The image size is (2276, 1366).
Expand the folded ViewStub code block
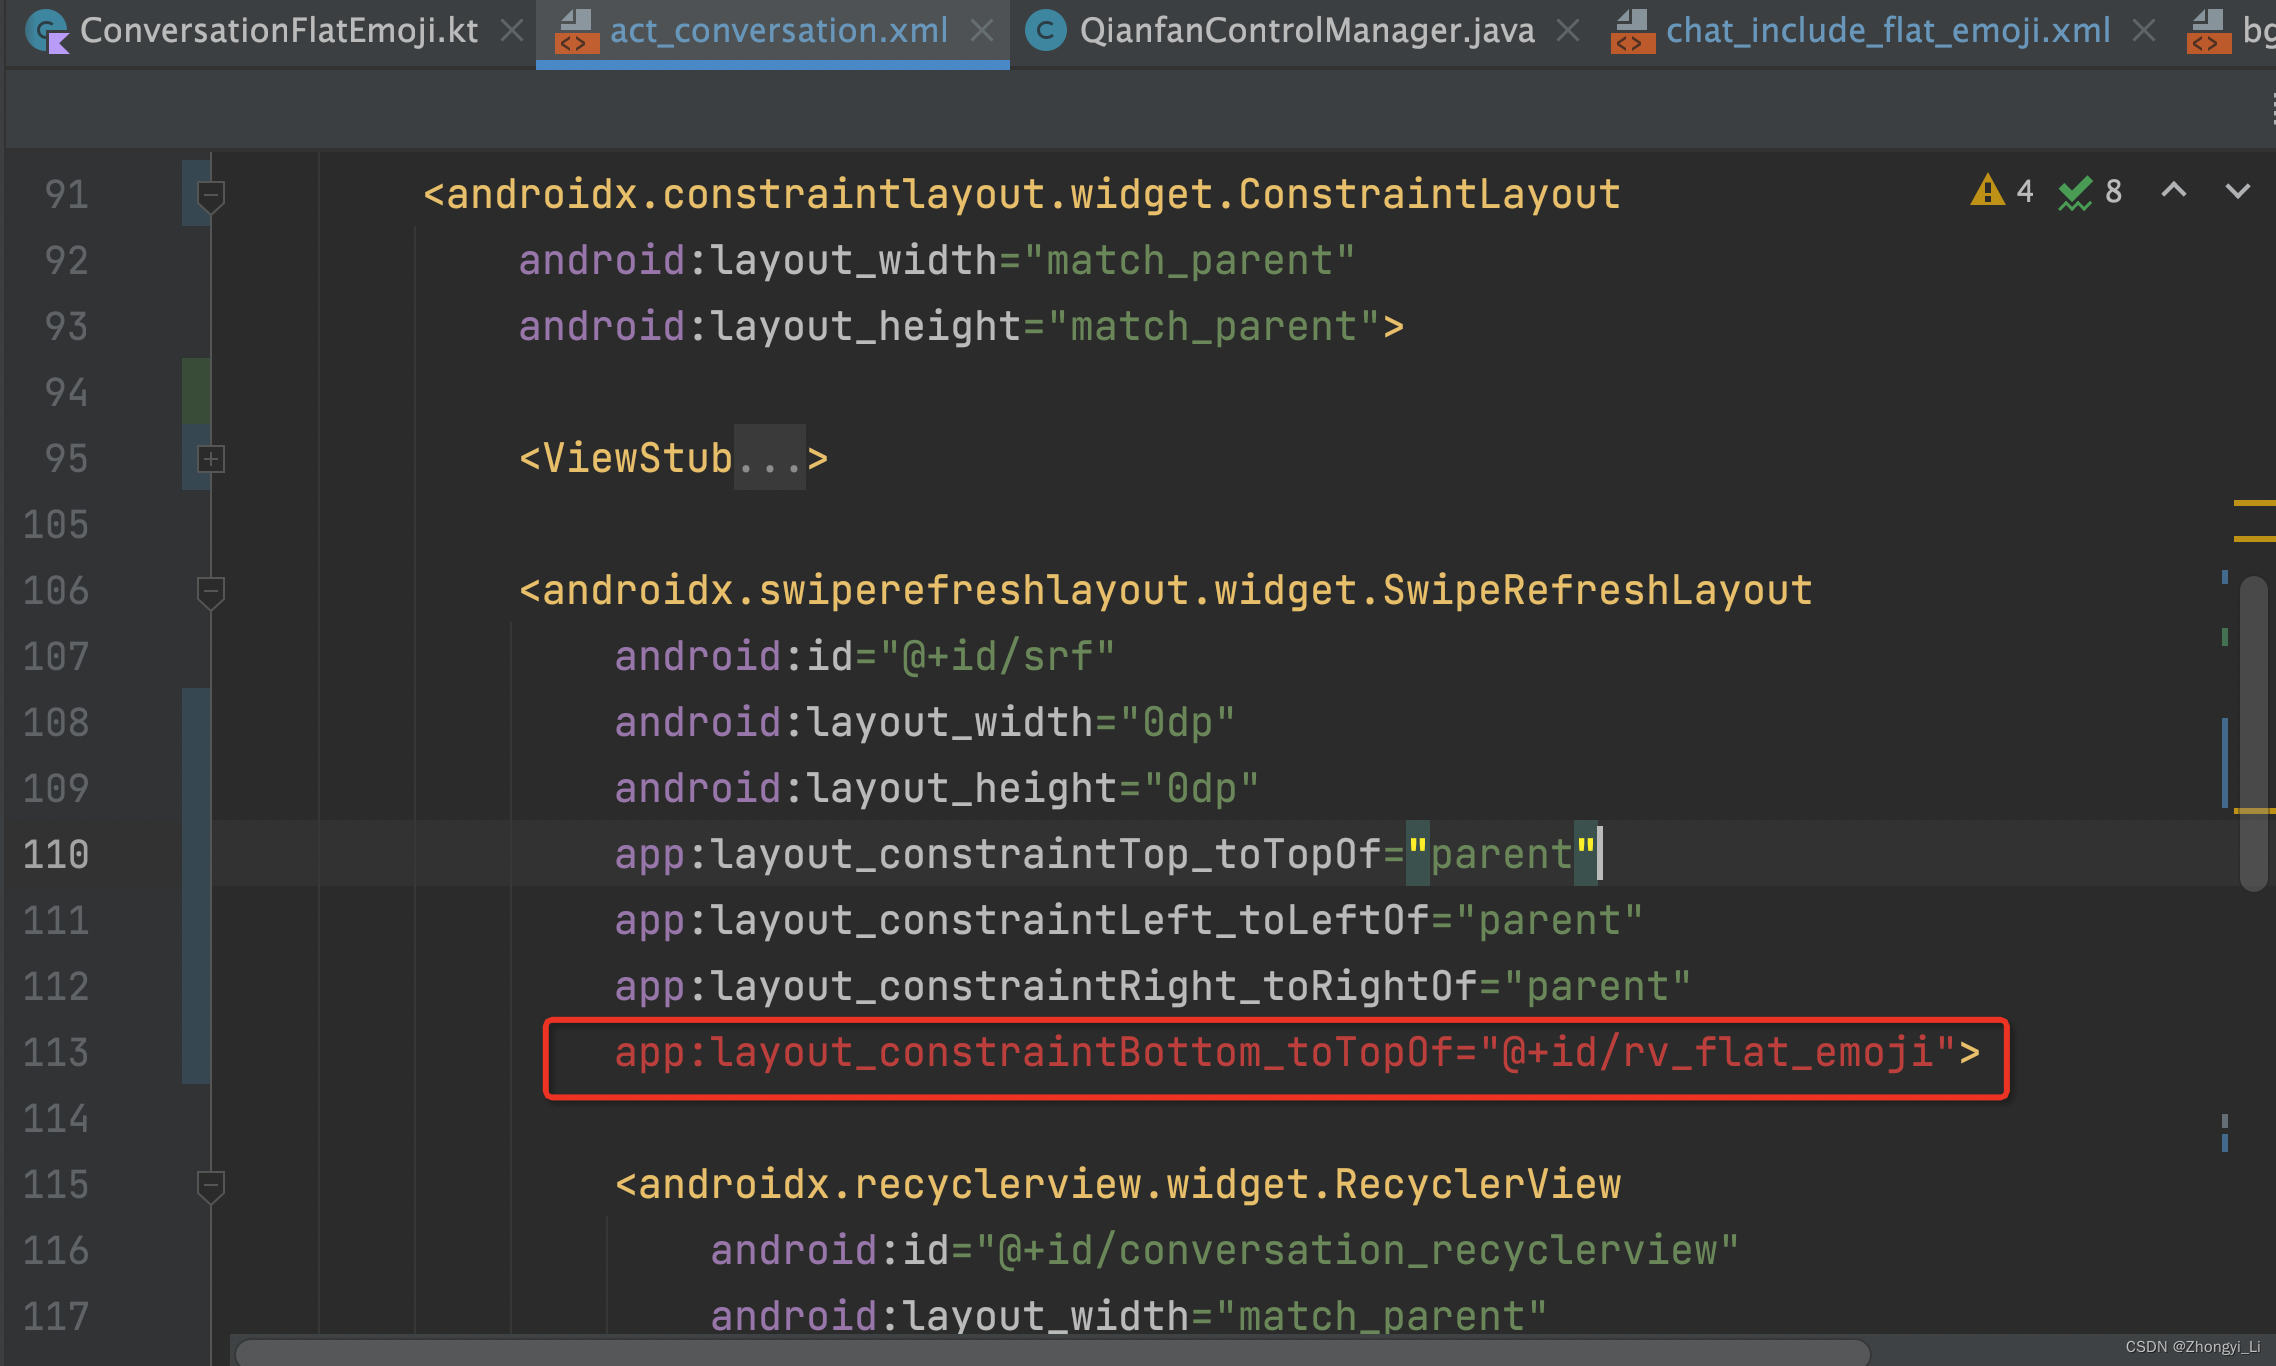[211, 458]
